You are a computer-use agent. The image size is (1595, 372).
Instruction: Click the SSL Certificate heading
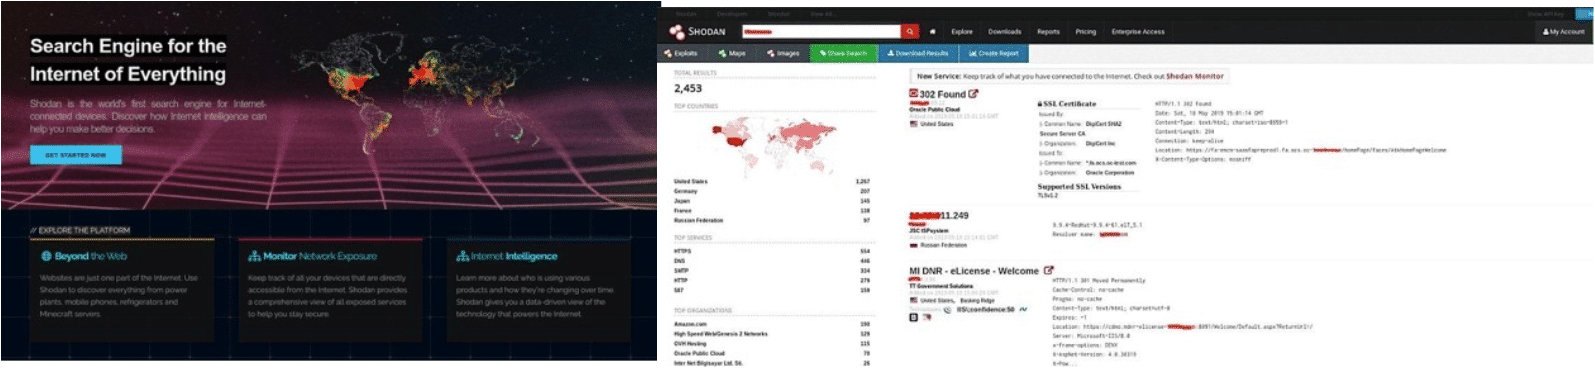[x=1069, y=104]
